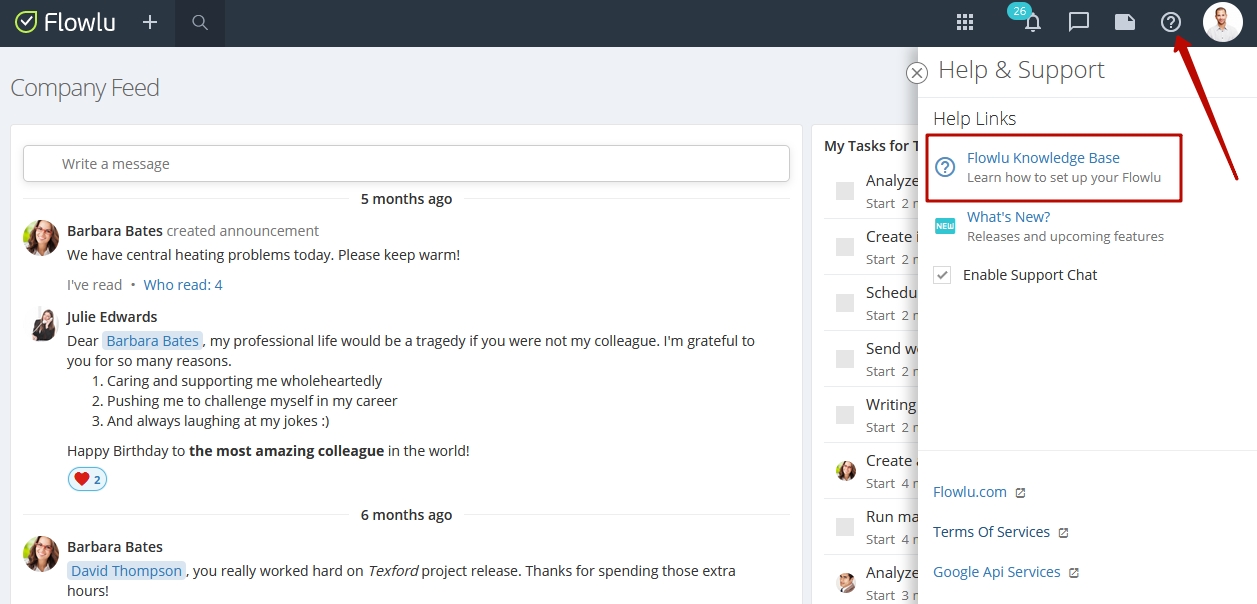Click the line 'Pushing me to challenge myself in my career'
1257x604 pixels.
click(252, 401)
